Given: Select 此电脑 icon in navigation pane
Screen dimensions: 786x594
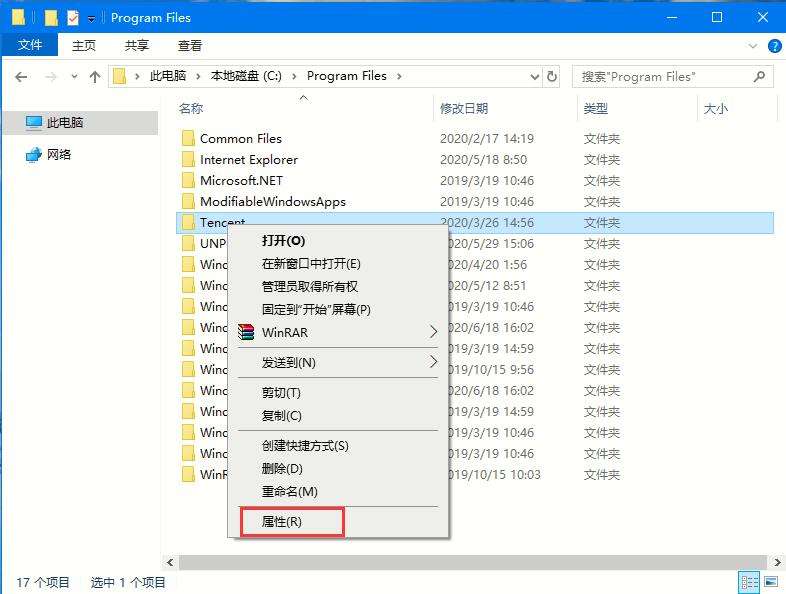Looking at the screenshot, I should pos(34,122).
